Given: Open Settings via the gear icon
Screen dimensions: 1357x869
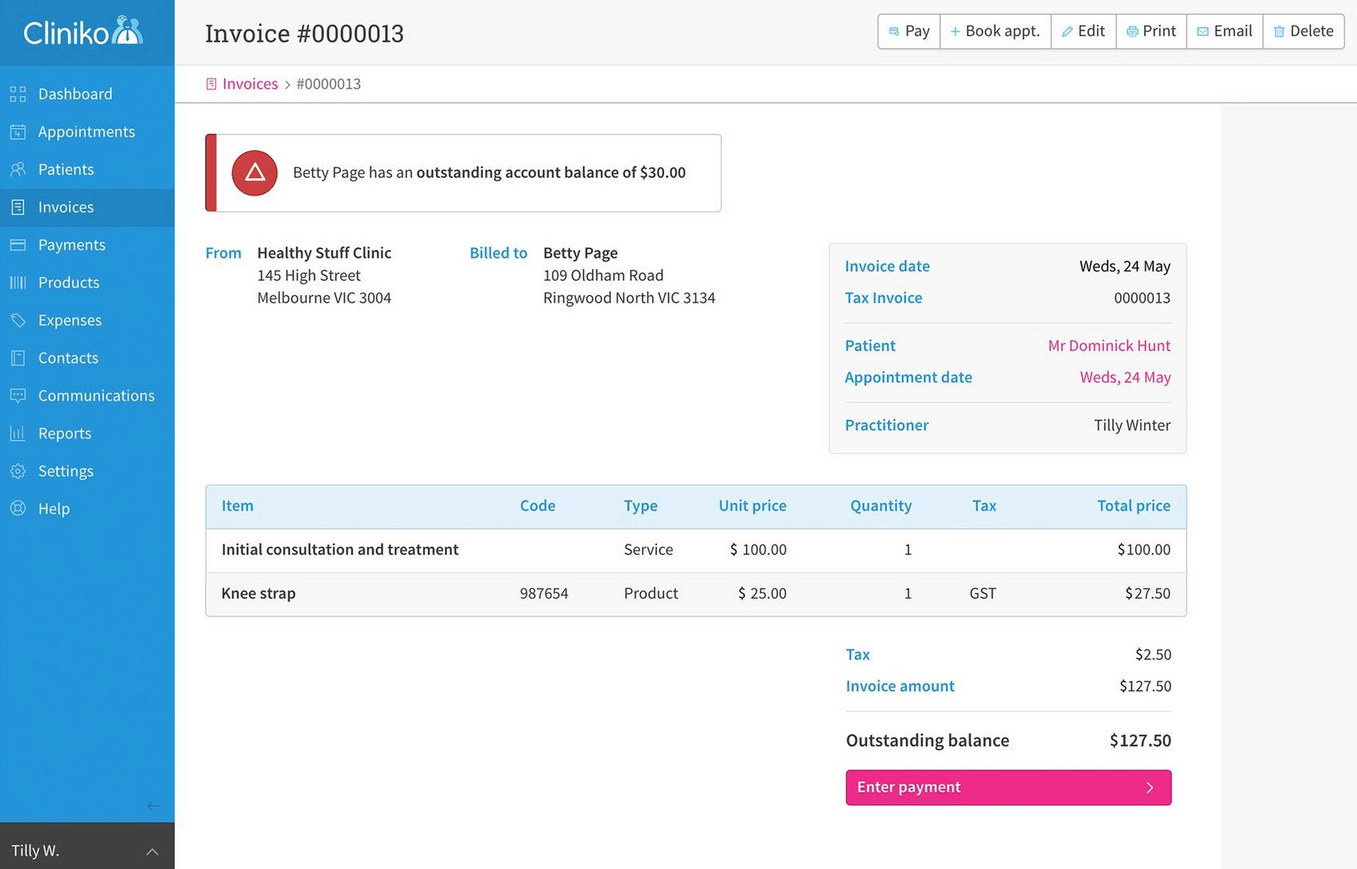Looking at the screenshot, I should (x=17, y=470).
